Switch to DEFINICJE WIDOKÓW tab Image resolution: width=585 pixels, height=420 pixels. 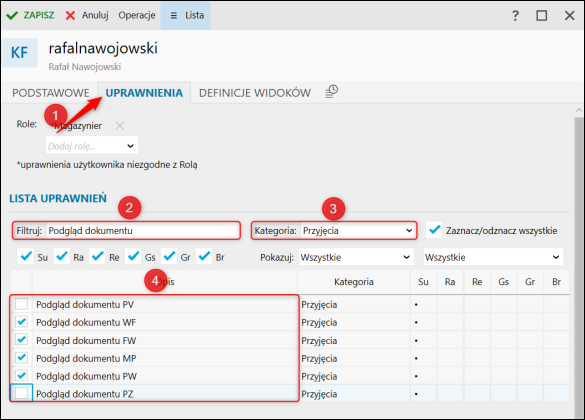[255, 93]
